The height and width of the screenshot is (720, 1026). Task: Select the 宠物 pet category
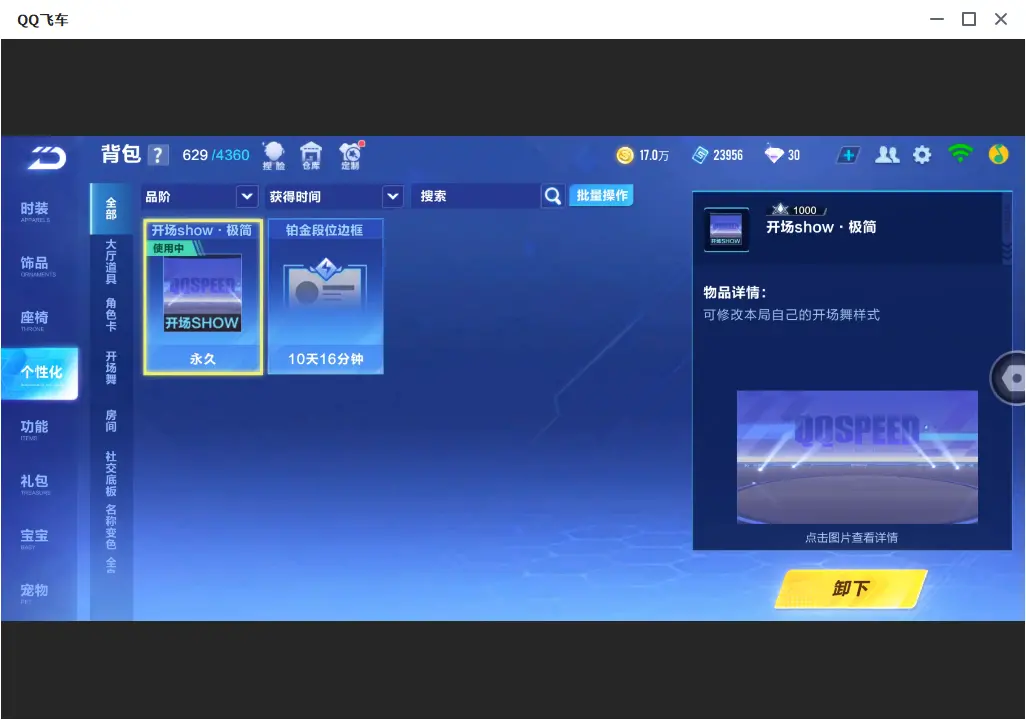click(35, 592)
